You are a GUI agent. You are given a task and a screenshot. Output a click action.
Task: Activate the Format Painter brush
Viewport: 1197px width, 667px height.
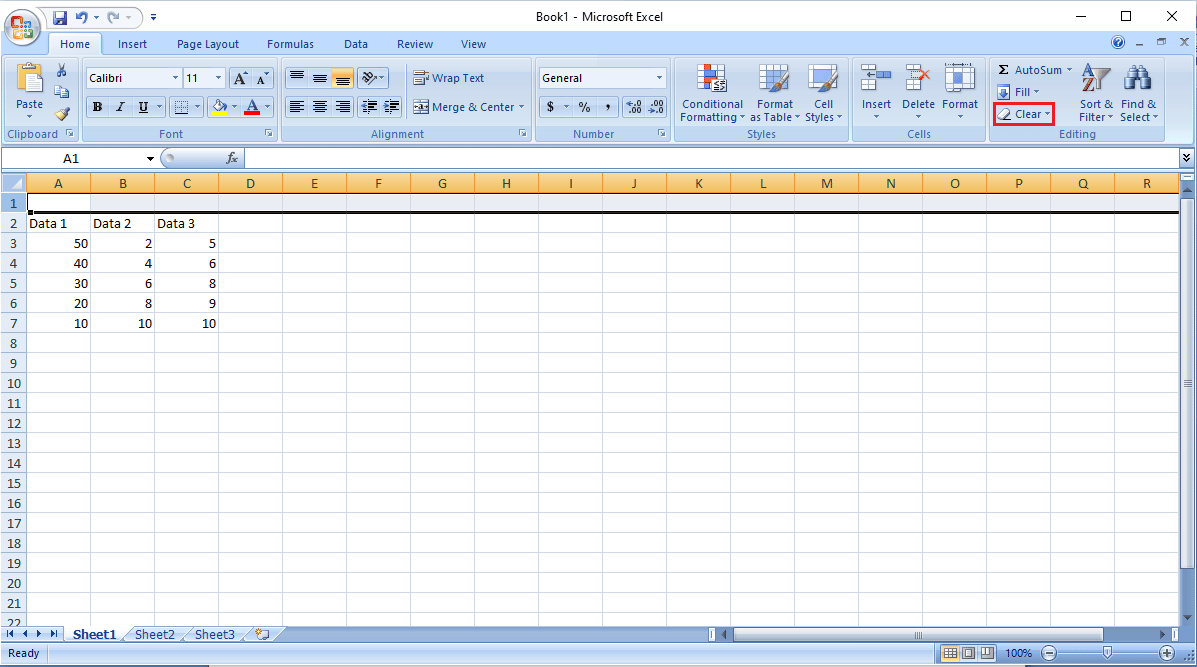click(62, 114)
